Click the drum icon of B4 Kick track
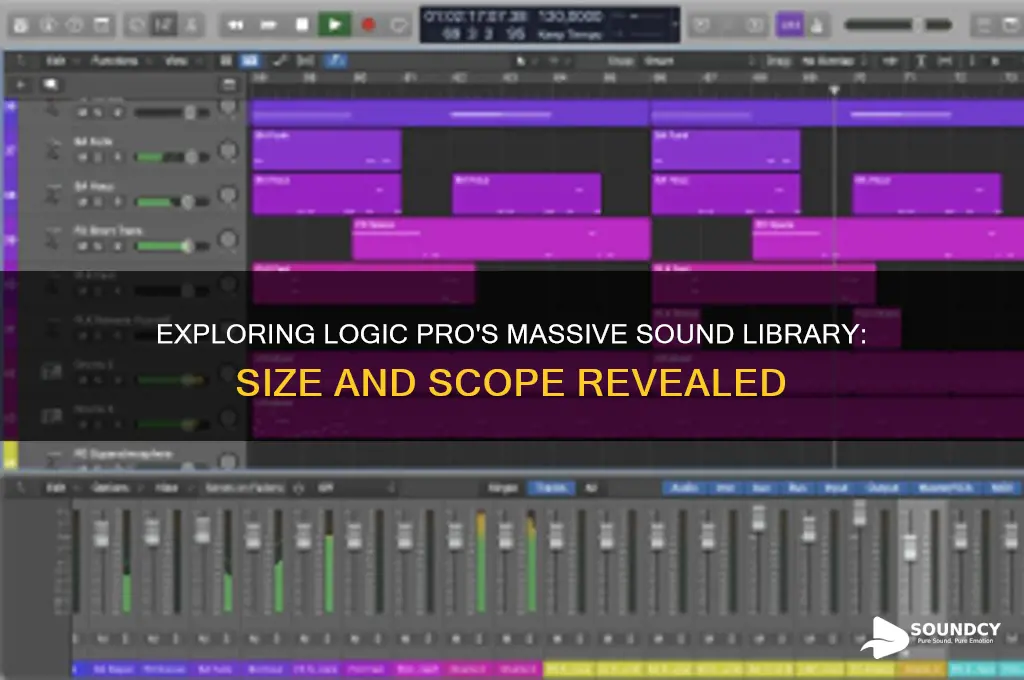Screen dimensions: 1024x680 52,151
